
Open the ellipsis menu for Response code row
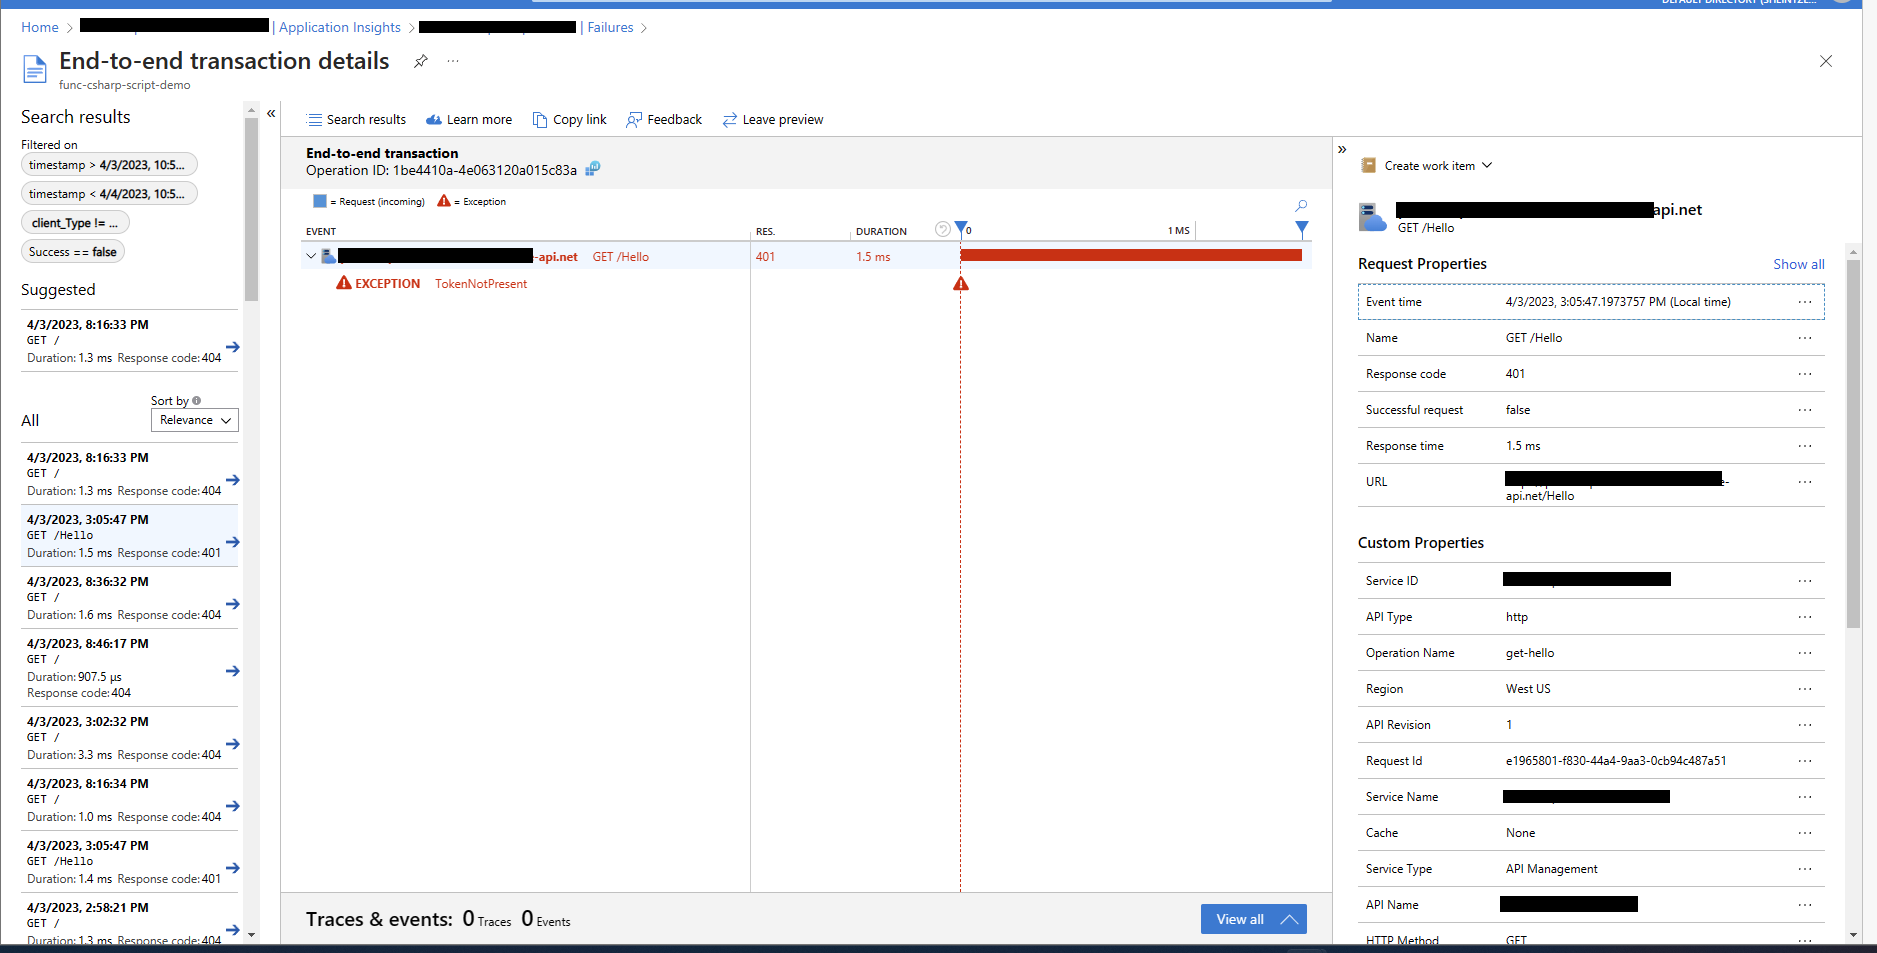click(1805, 374)
